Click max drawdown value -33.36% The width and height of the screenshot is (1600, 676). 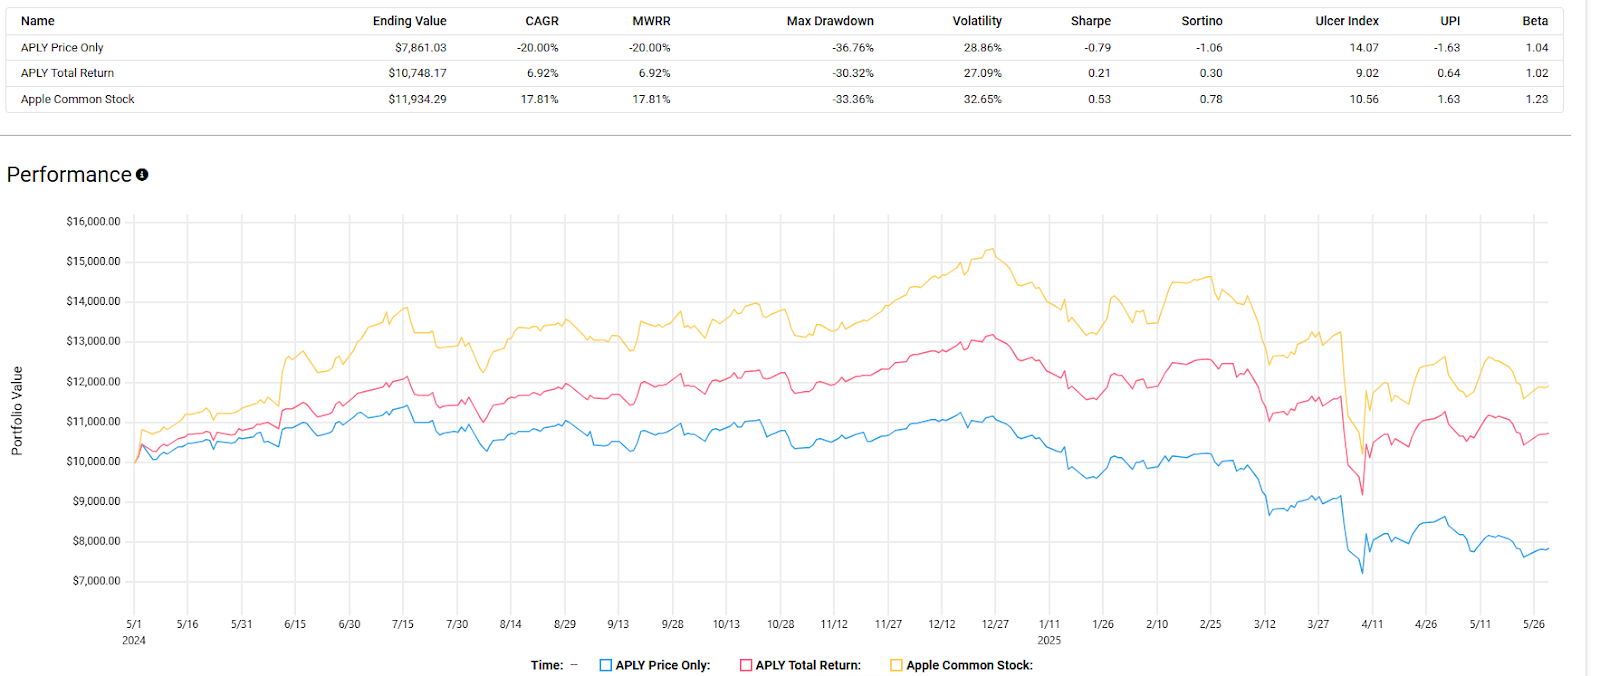tap(853, 99)
